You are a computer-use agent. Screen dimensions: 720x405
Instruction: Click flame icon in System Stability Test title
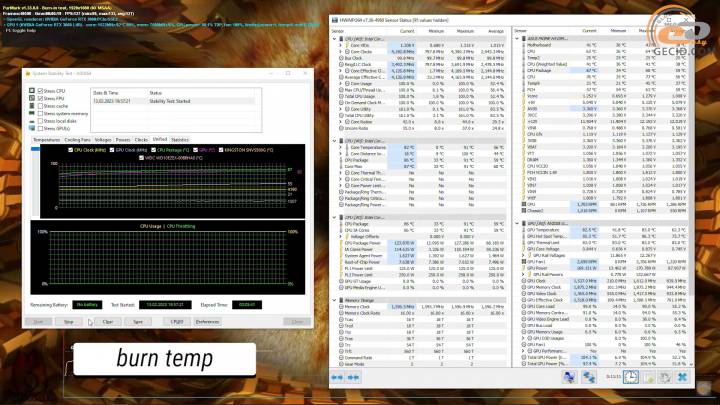pyautogui.click(x=28, y=73)
